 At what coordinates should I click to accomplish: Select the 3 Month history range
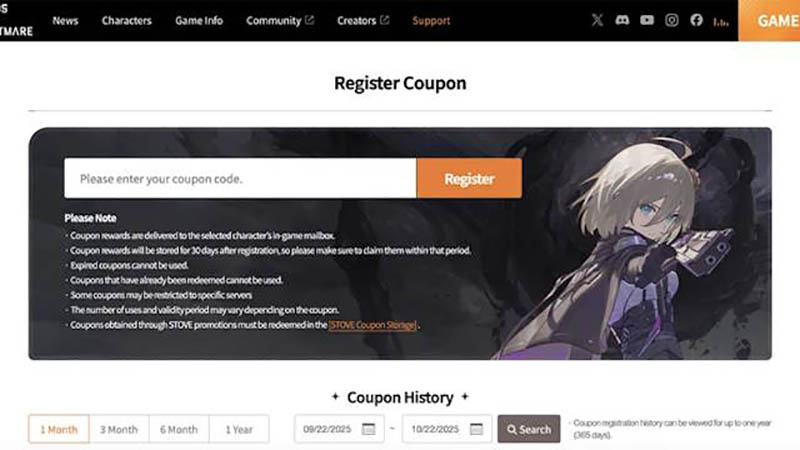click(119, 429)
